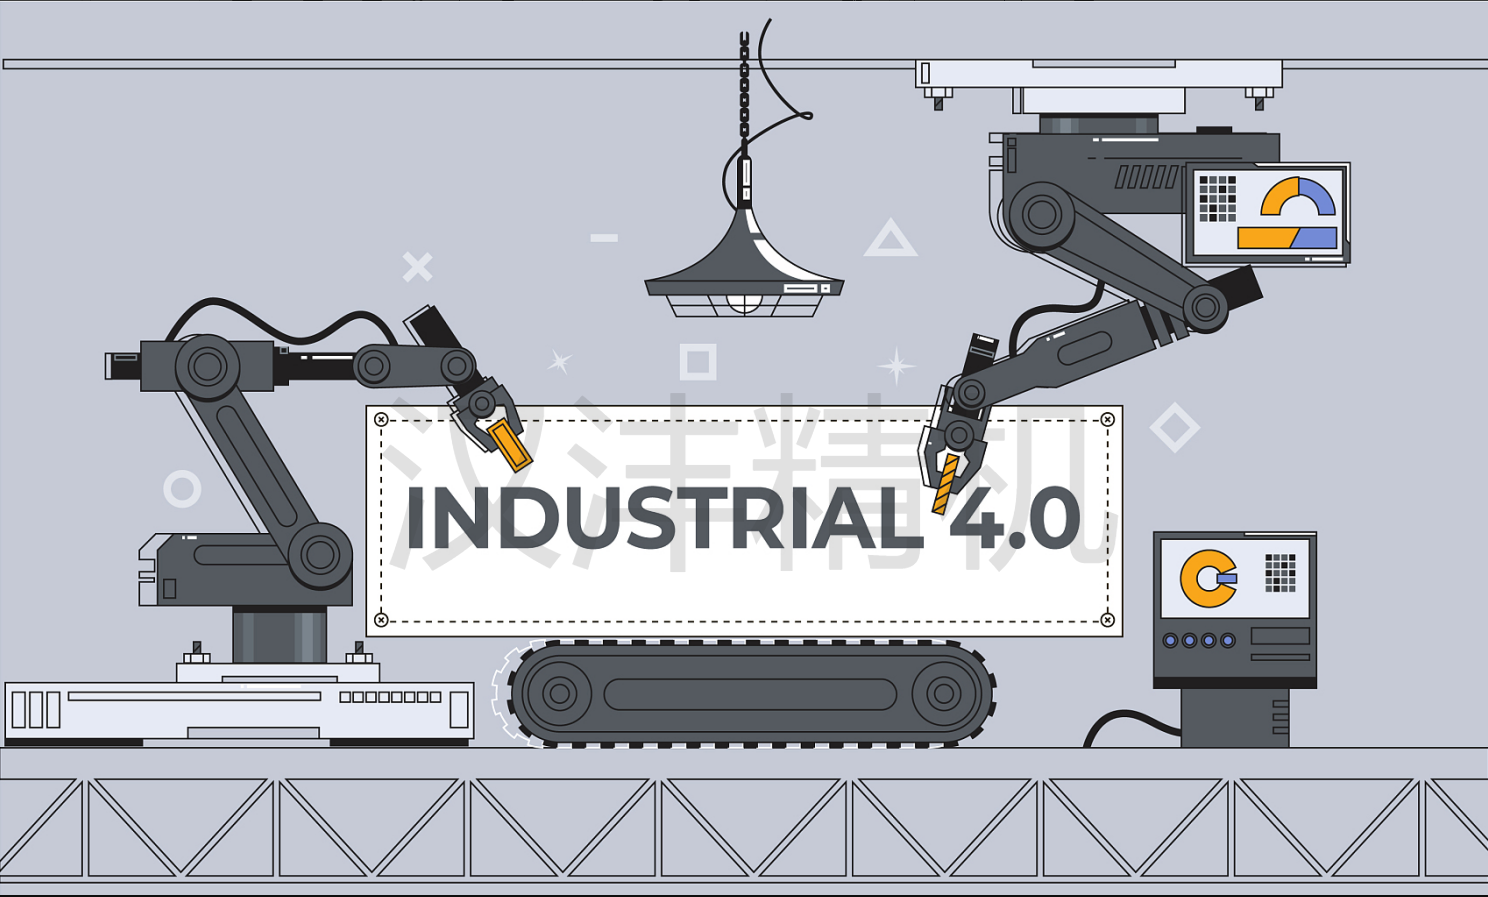Click the white dash mark left of lamp
The width and height of the screenshot is (1488, 897).
coord(604,238)
